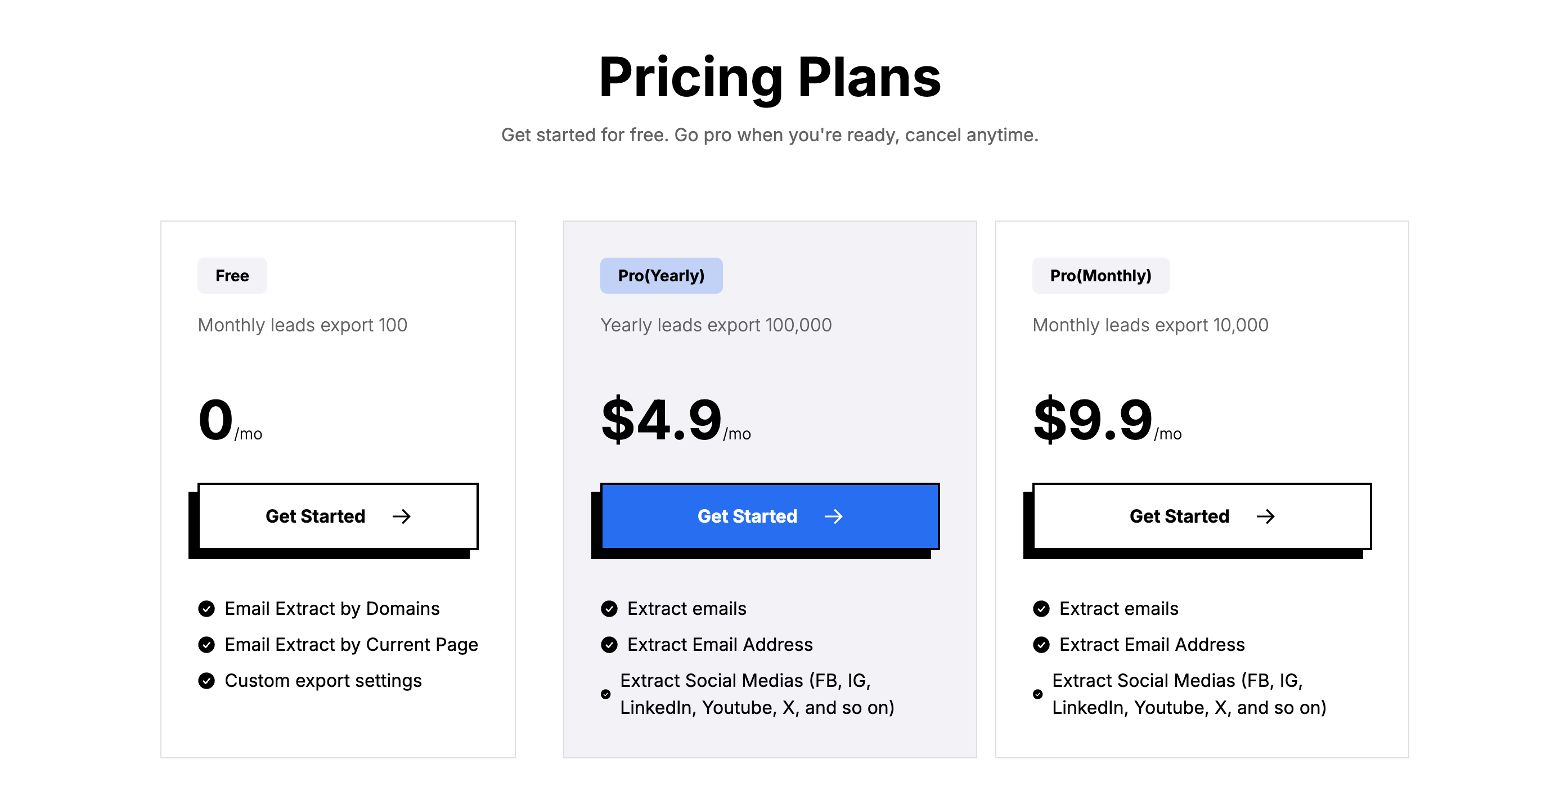The height and width of the screenshot is (800, 1555).
Task: Click the $4.9 price in Pro(Yearly)
Action: [x=661, y=420]
